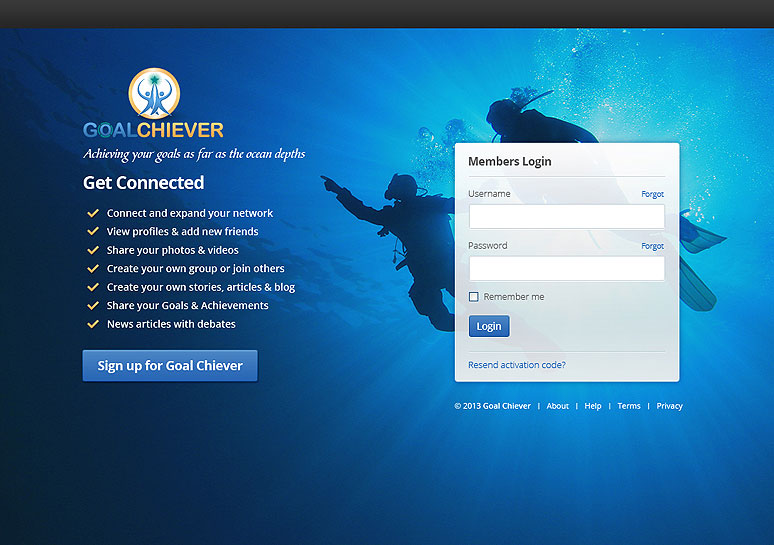Viewport: 774px width, 545px height.
Task: Open the Privacy footer link
Action: [x=669, y=406]
